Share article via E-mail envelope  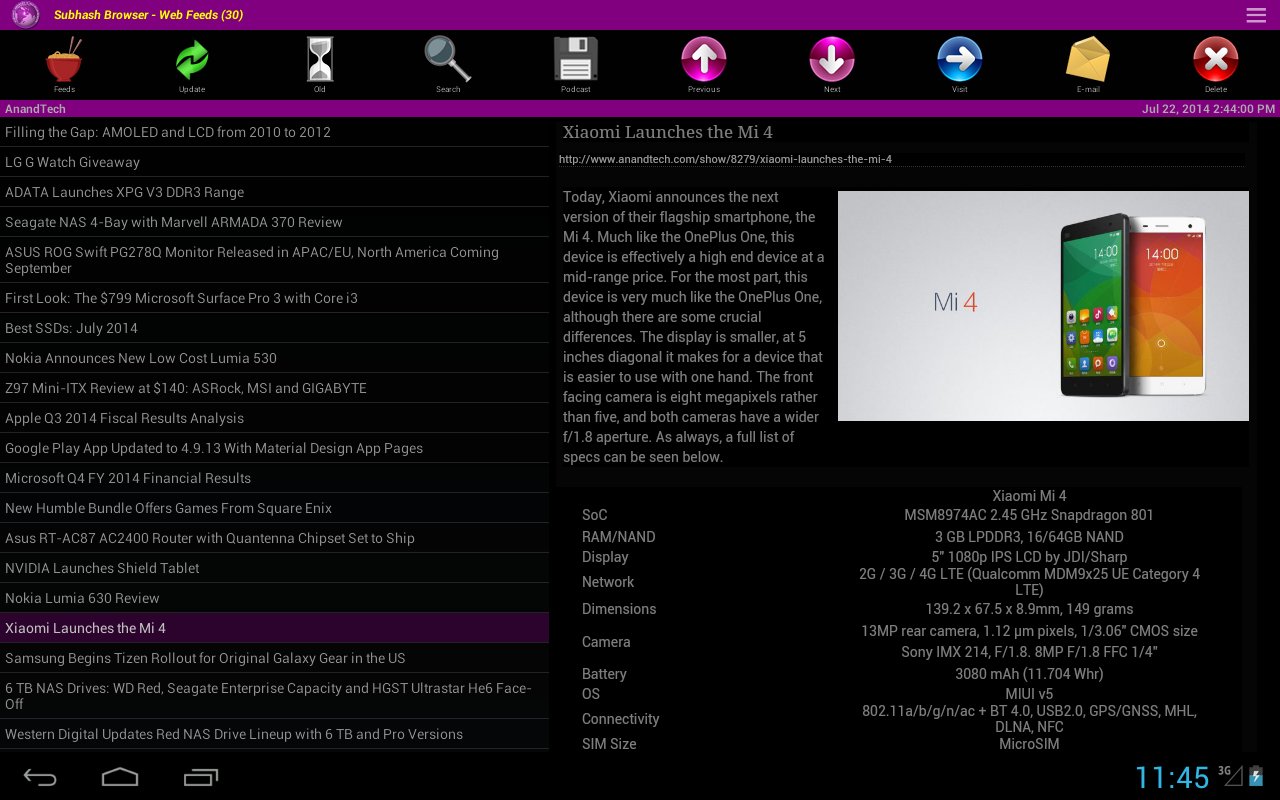pyautogui.click(x=1088, y=60)
